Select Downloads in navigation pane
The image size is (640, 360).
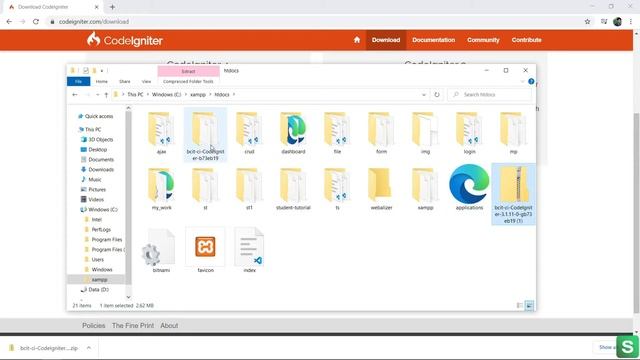101,169
